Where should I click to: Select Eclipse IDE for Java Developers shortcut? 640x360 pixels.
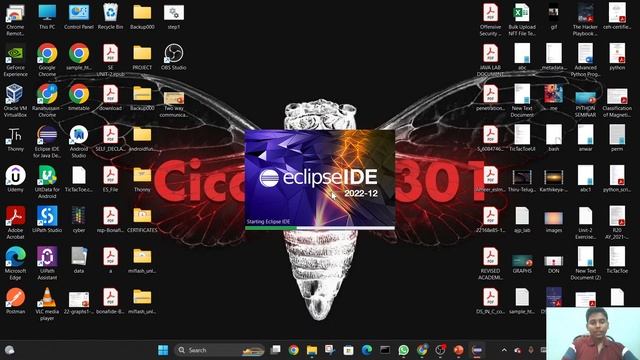point(47,141)
